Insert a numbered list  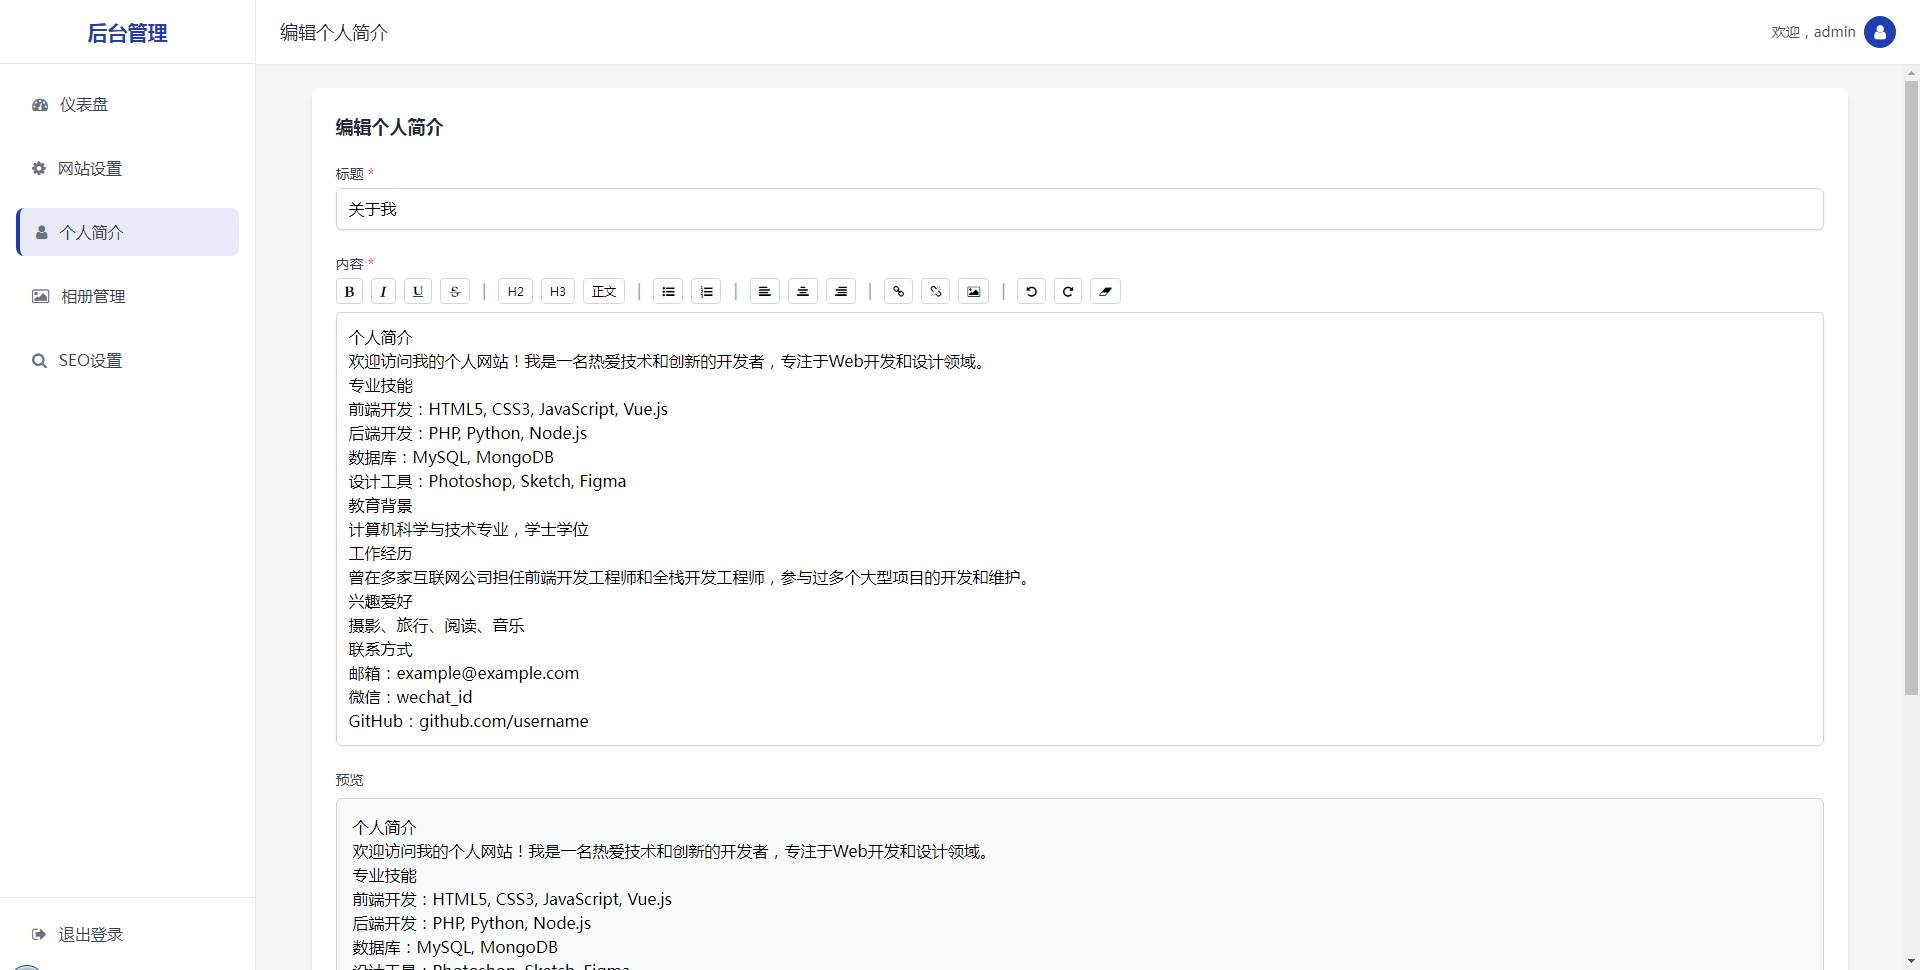tap(706, 291)
